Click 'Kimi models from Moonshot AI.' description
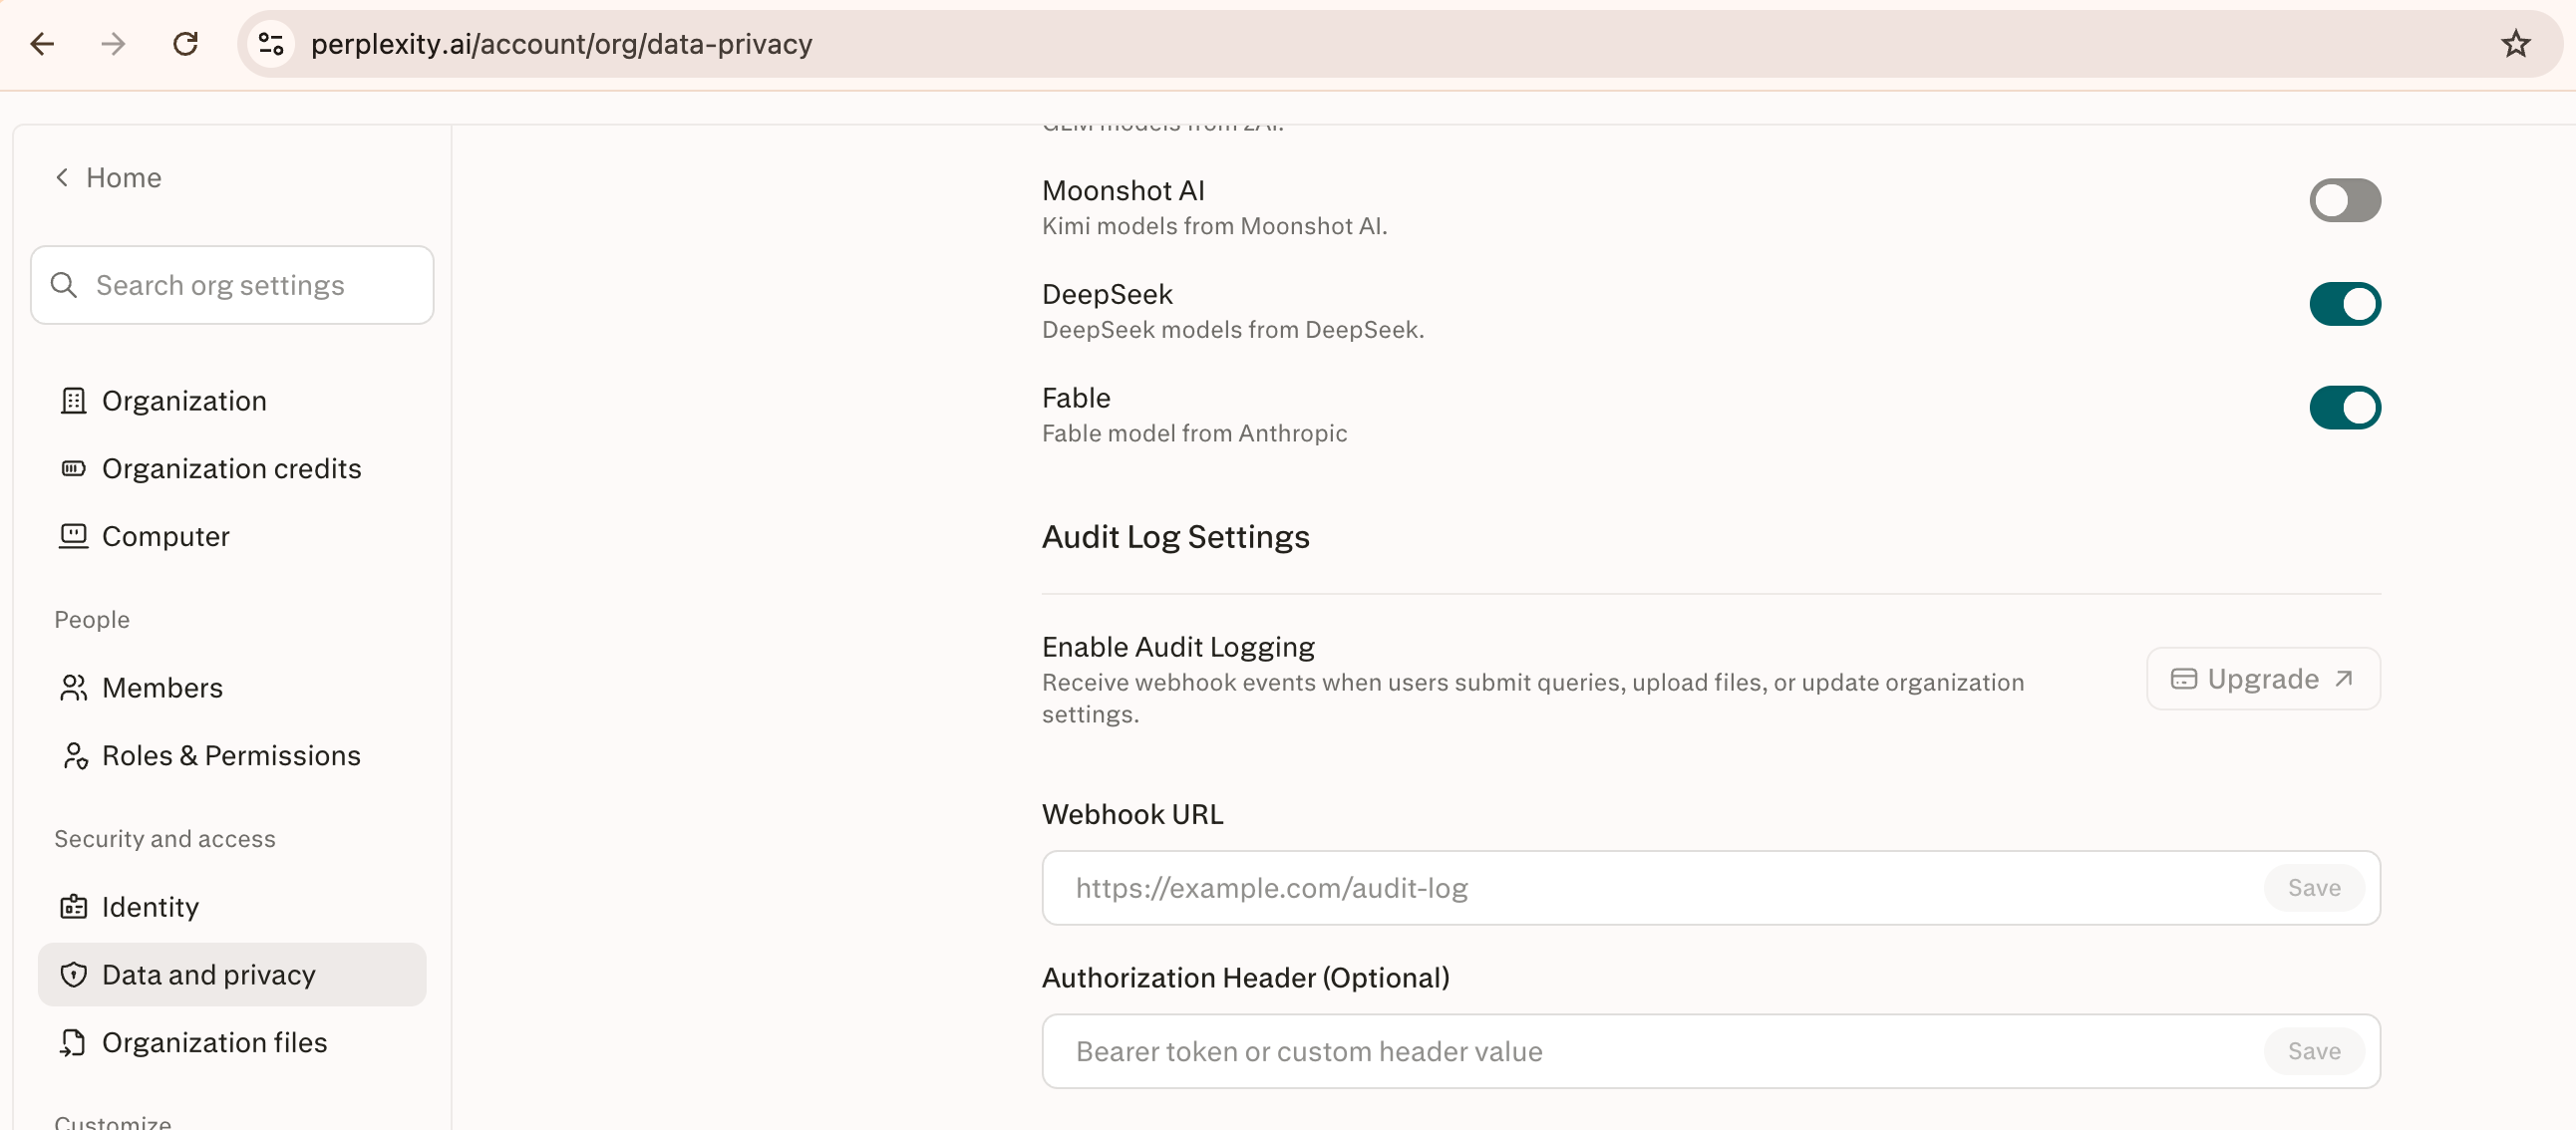This screenshot has width=2576, height=1130. (x=1214, y=227)
